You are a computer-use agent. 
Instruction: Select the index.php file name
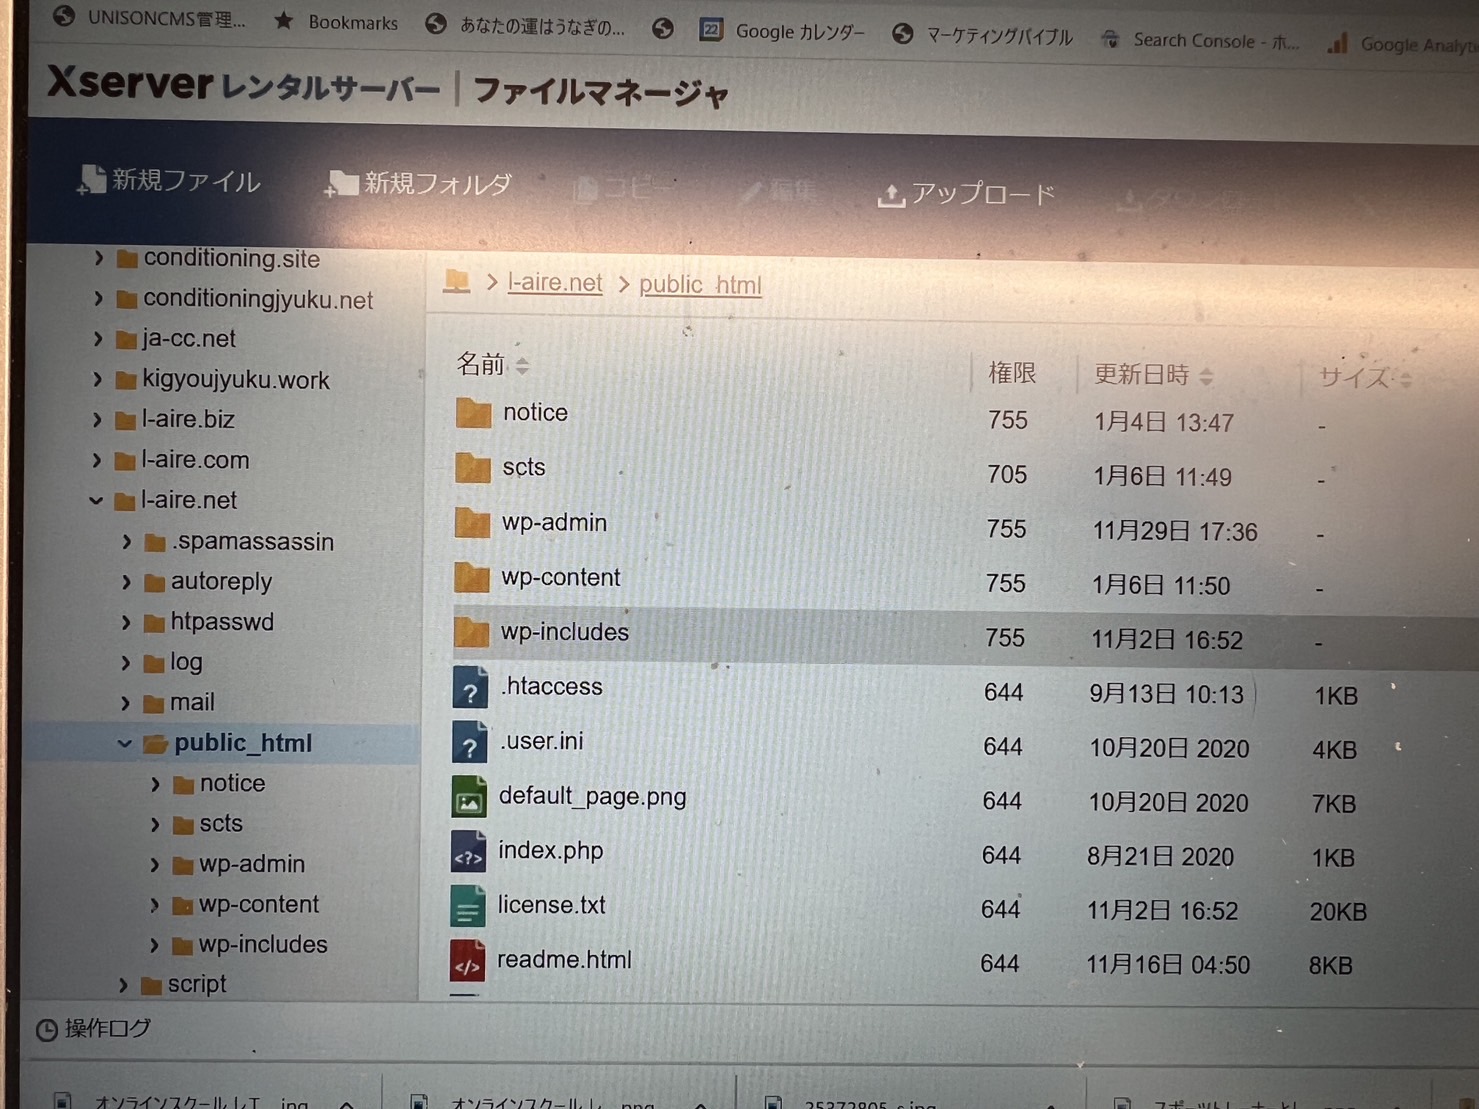pos(551,850)
